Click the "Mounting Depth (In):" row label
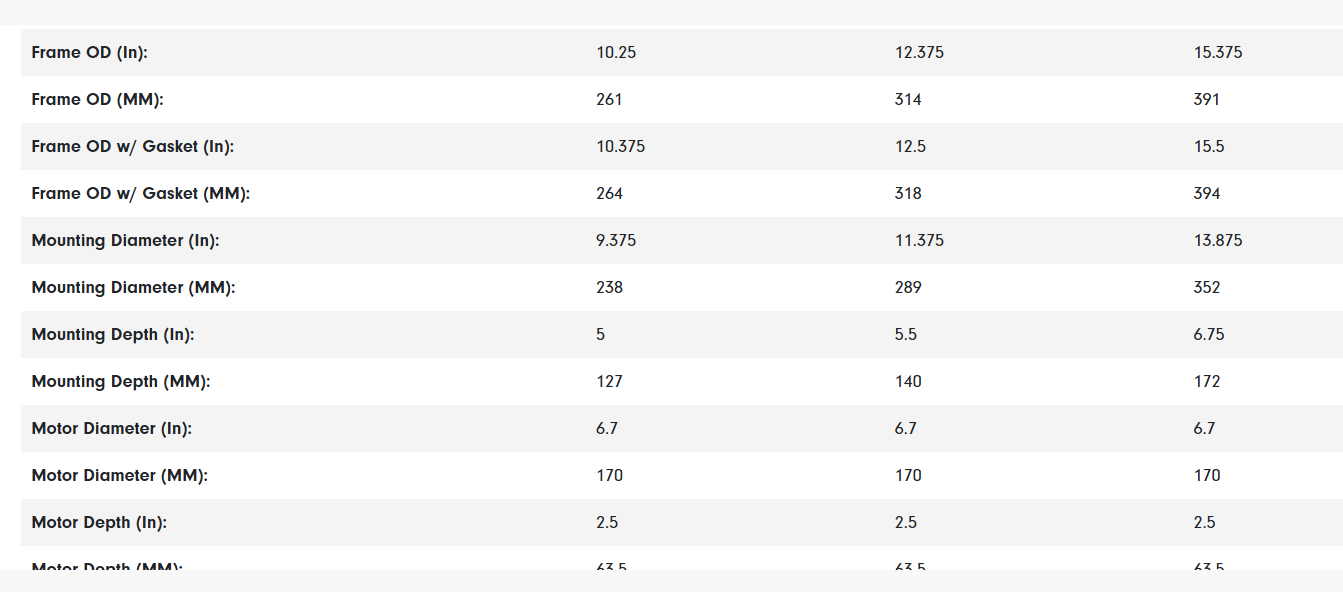The height and width of the screenshot is (592, 1343). pos(113,335)
